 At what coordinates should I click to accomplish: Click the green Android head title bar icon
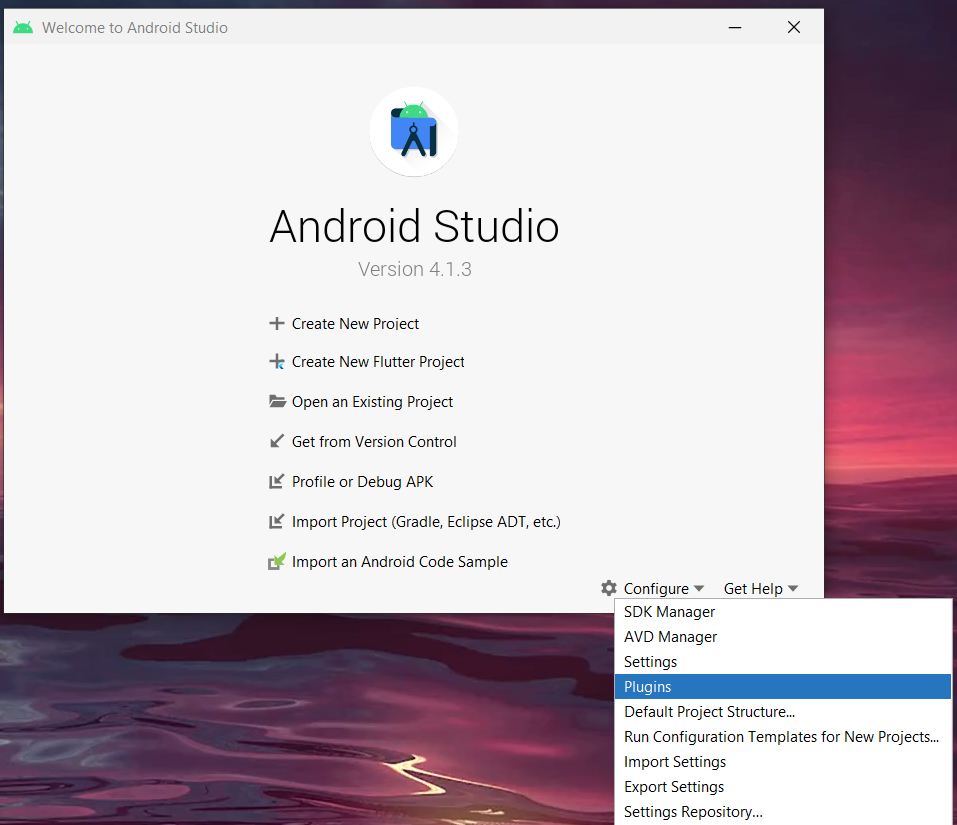pyautogui.click(x=23, y=27)
